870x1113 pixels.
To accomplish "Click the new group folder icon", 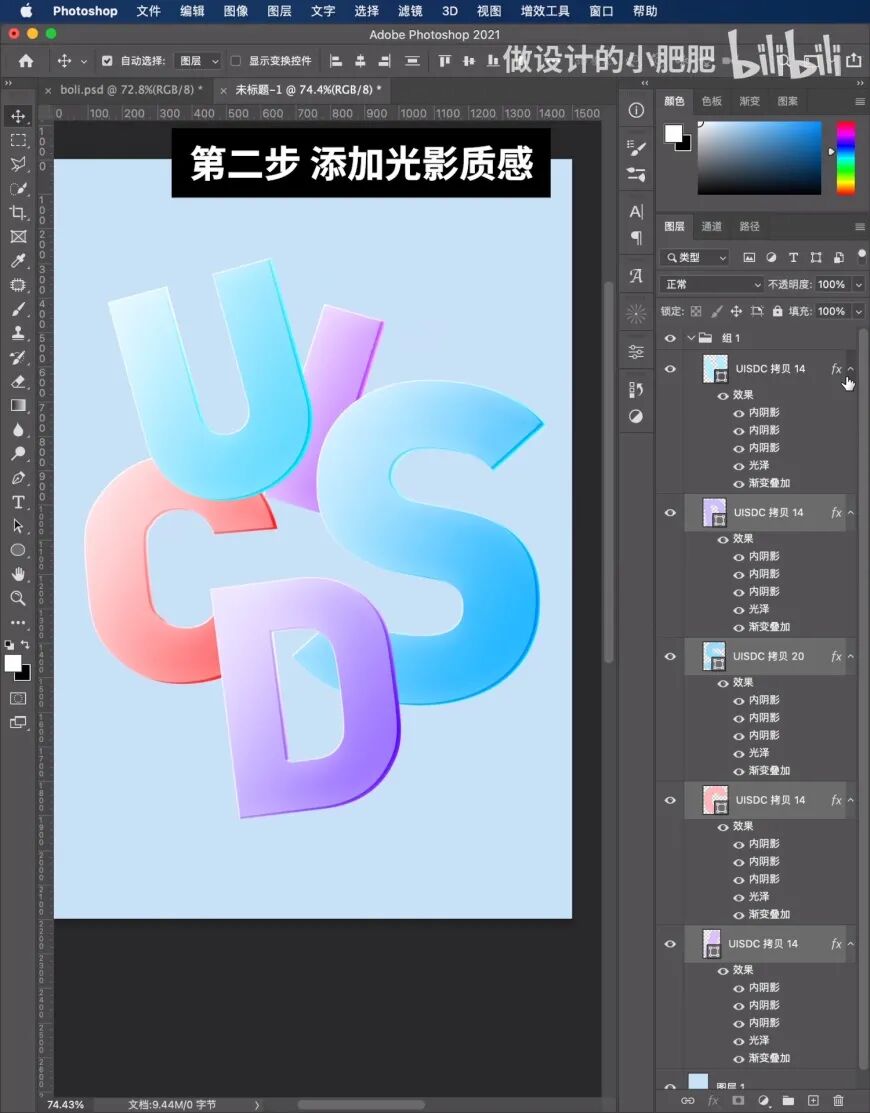I will pos(788,1100).
